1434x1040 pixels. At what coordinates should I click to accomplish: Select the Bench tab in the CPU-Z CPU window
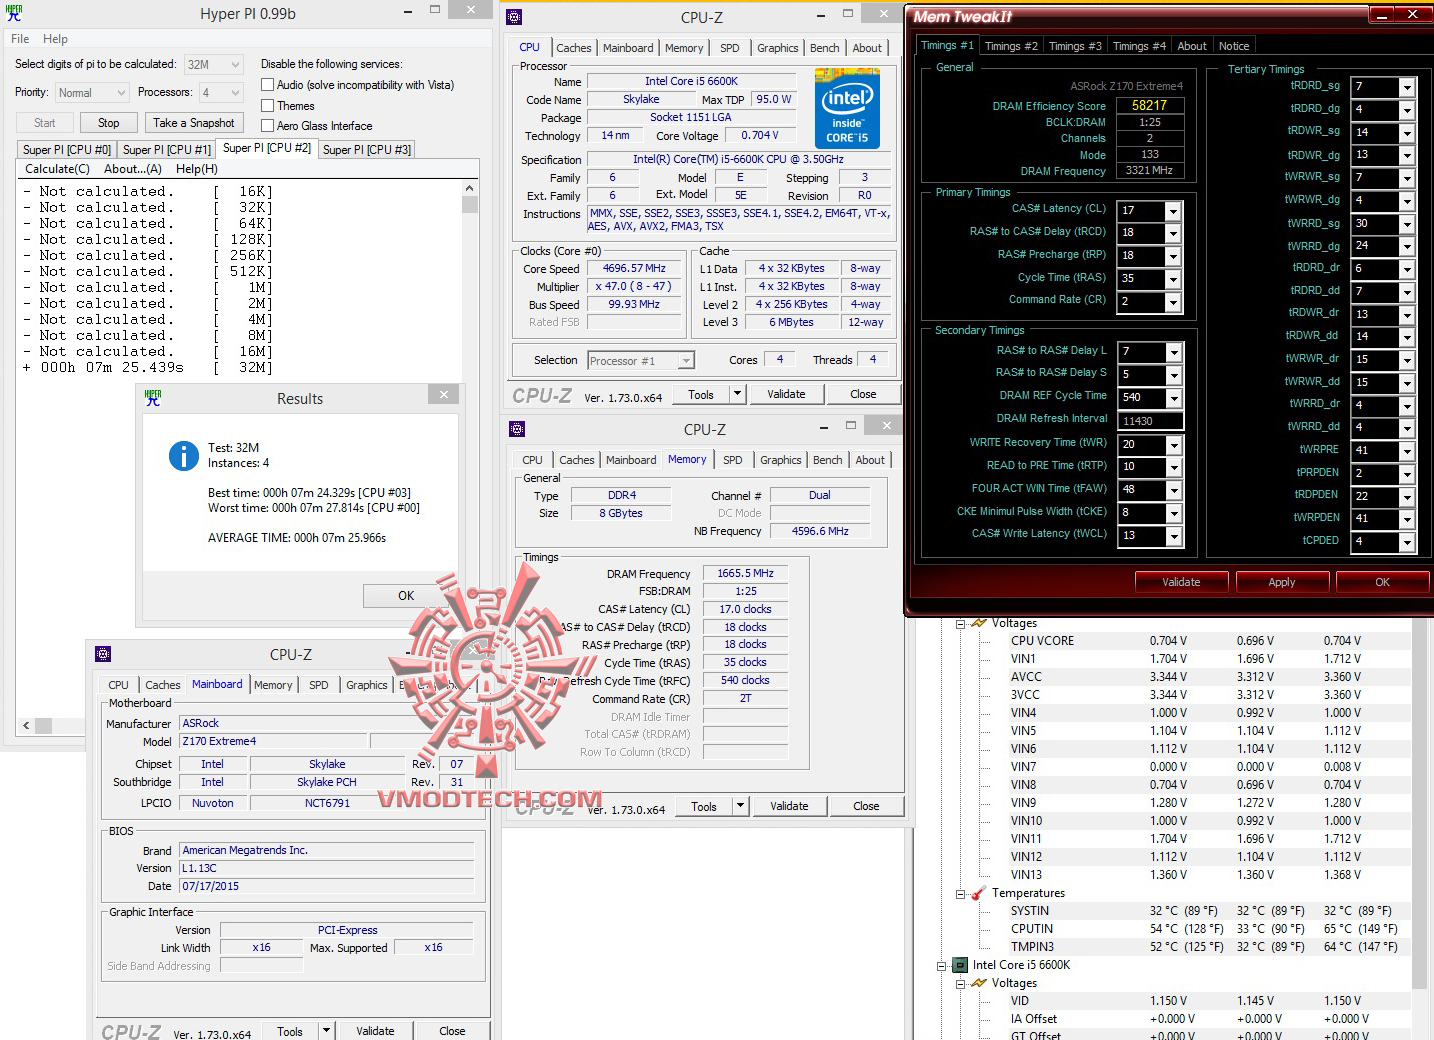click(x=825, y=48)
